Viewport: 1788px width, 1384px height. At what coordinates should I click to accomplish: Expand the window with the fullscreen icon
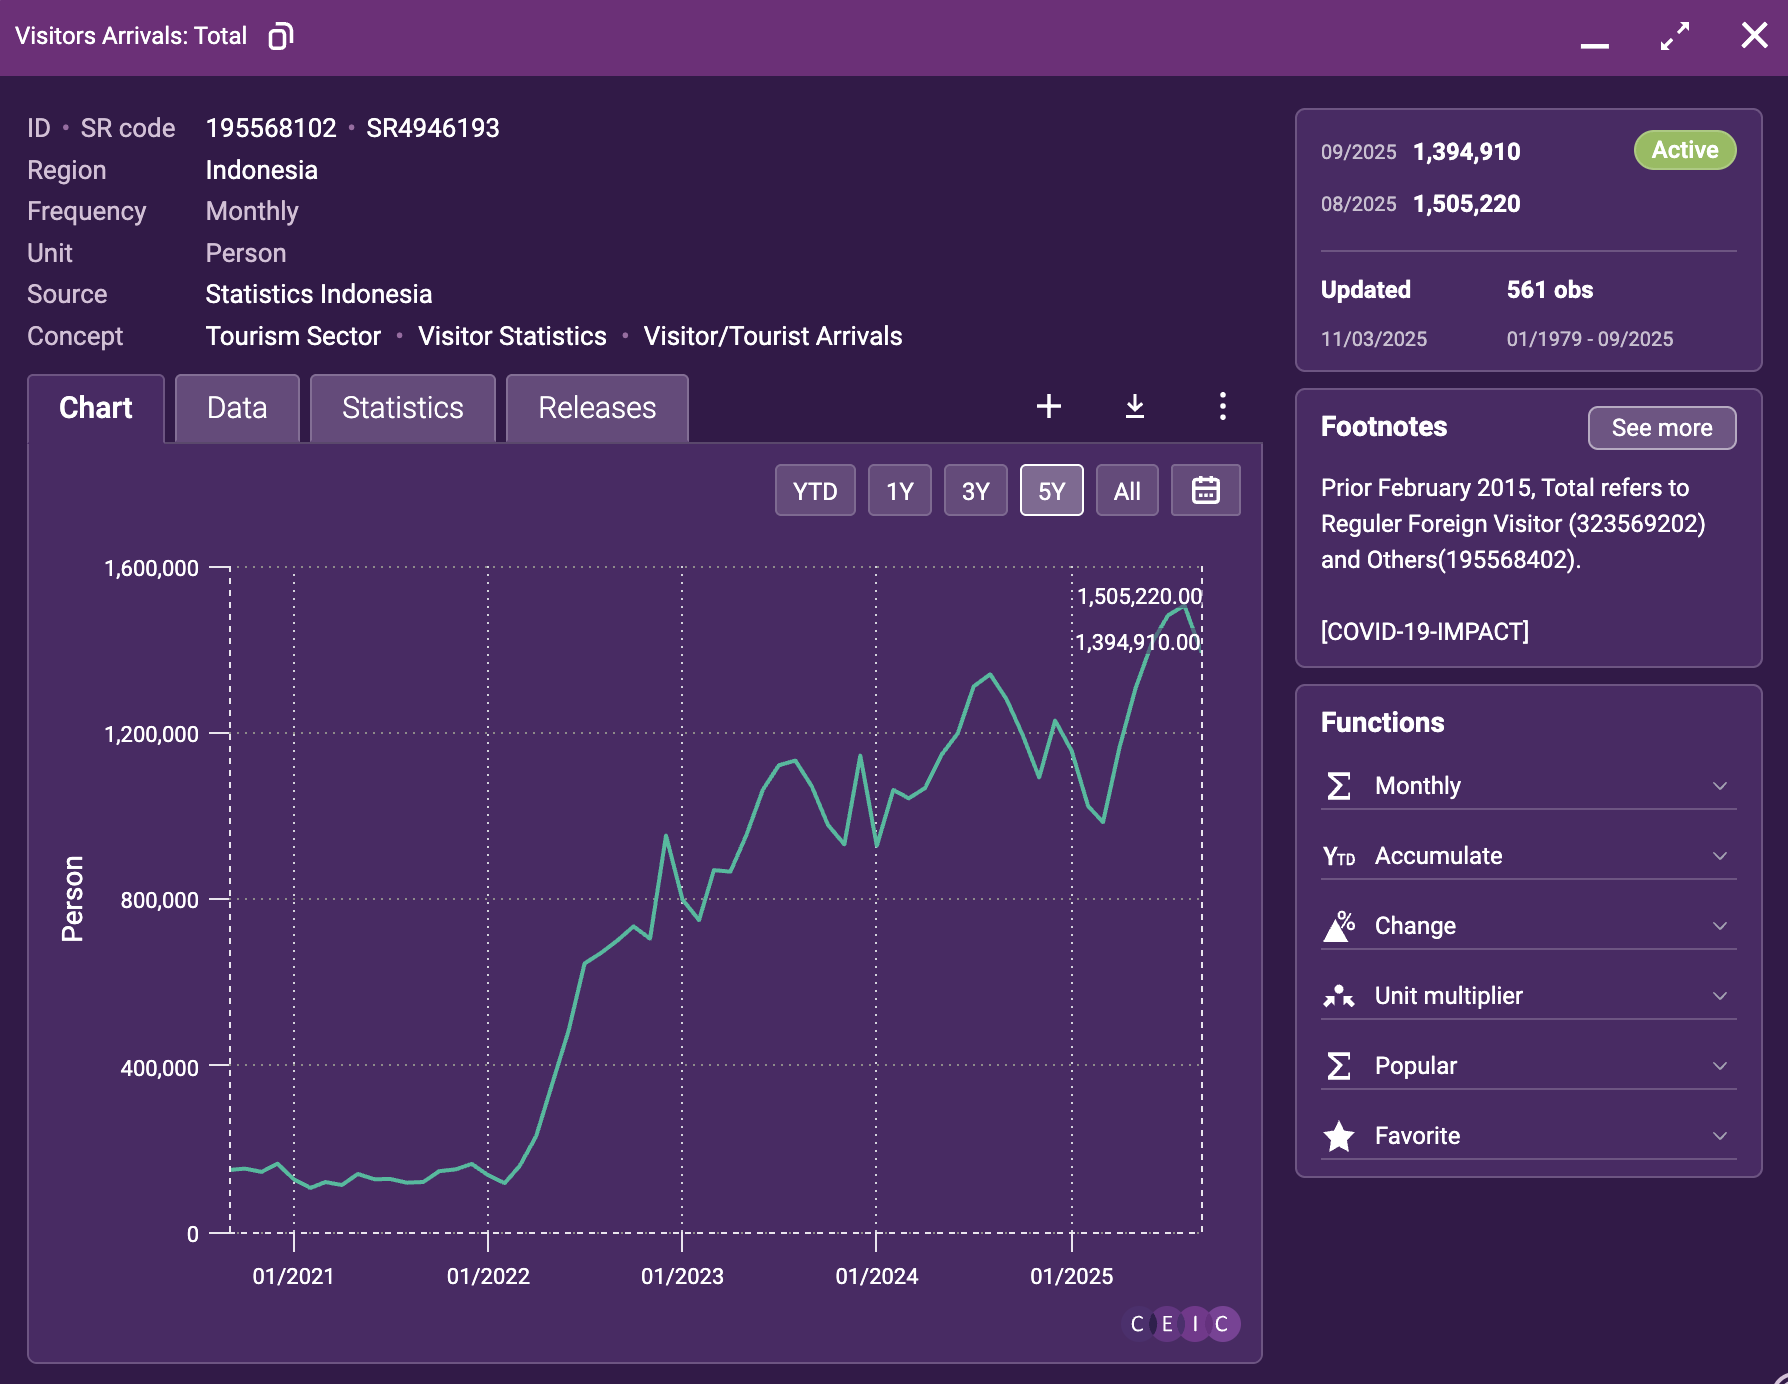1674,37
